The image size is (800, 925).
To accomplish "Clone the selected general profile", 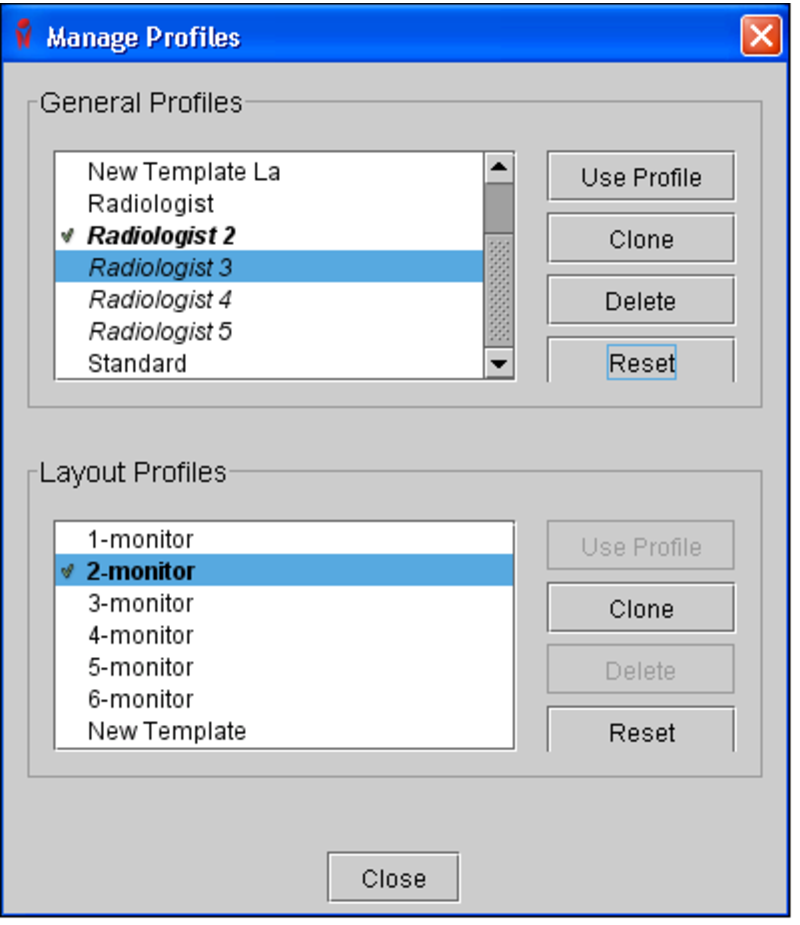I will point(641,240).
